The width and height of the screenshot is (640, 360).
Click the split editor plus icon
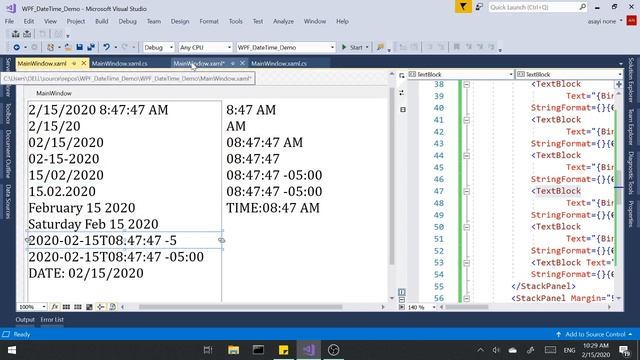click(618, 84)
